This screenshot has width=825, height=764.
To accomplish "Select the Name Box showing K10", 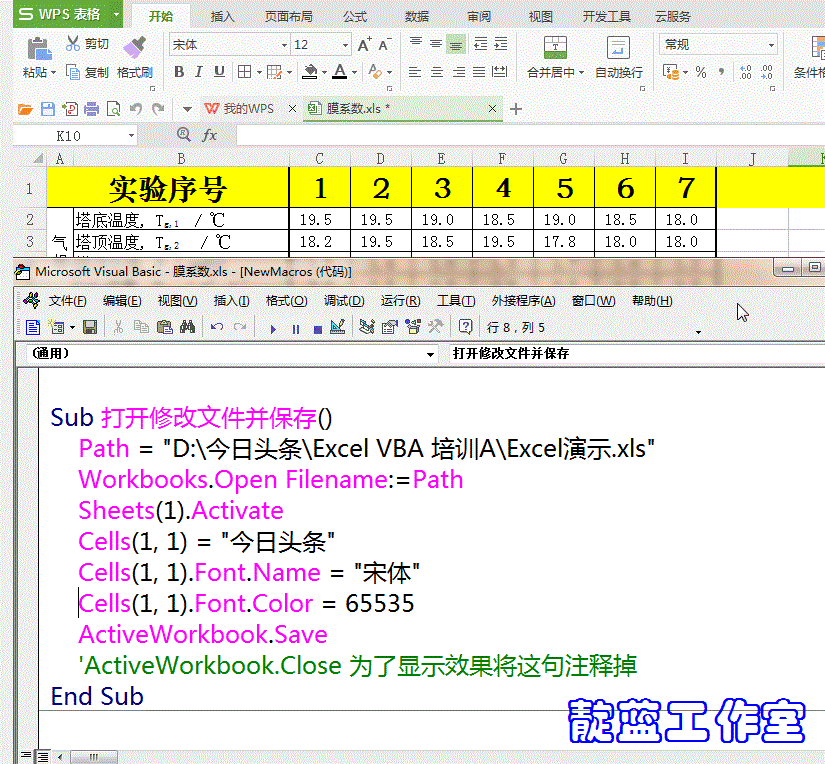I will tap(67, 134).
